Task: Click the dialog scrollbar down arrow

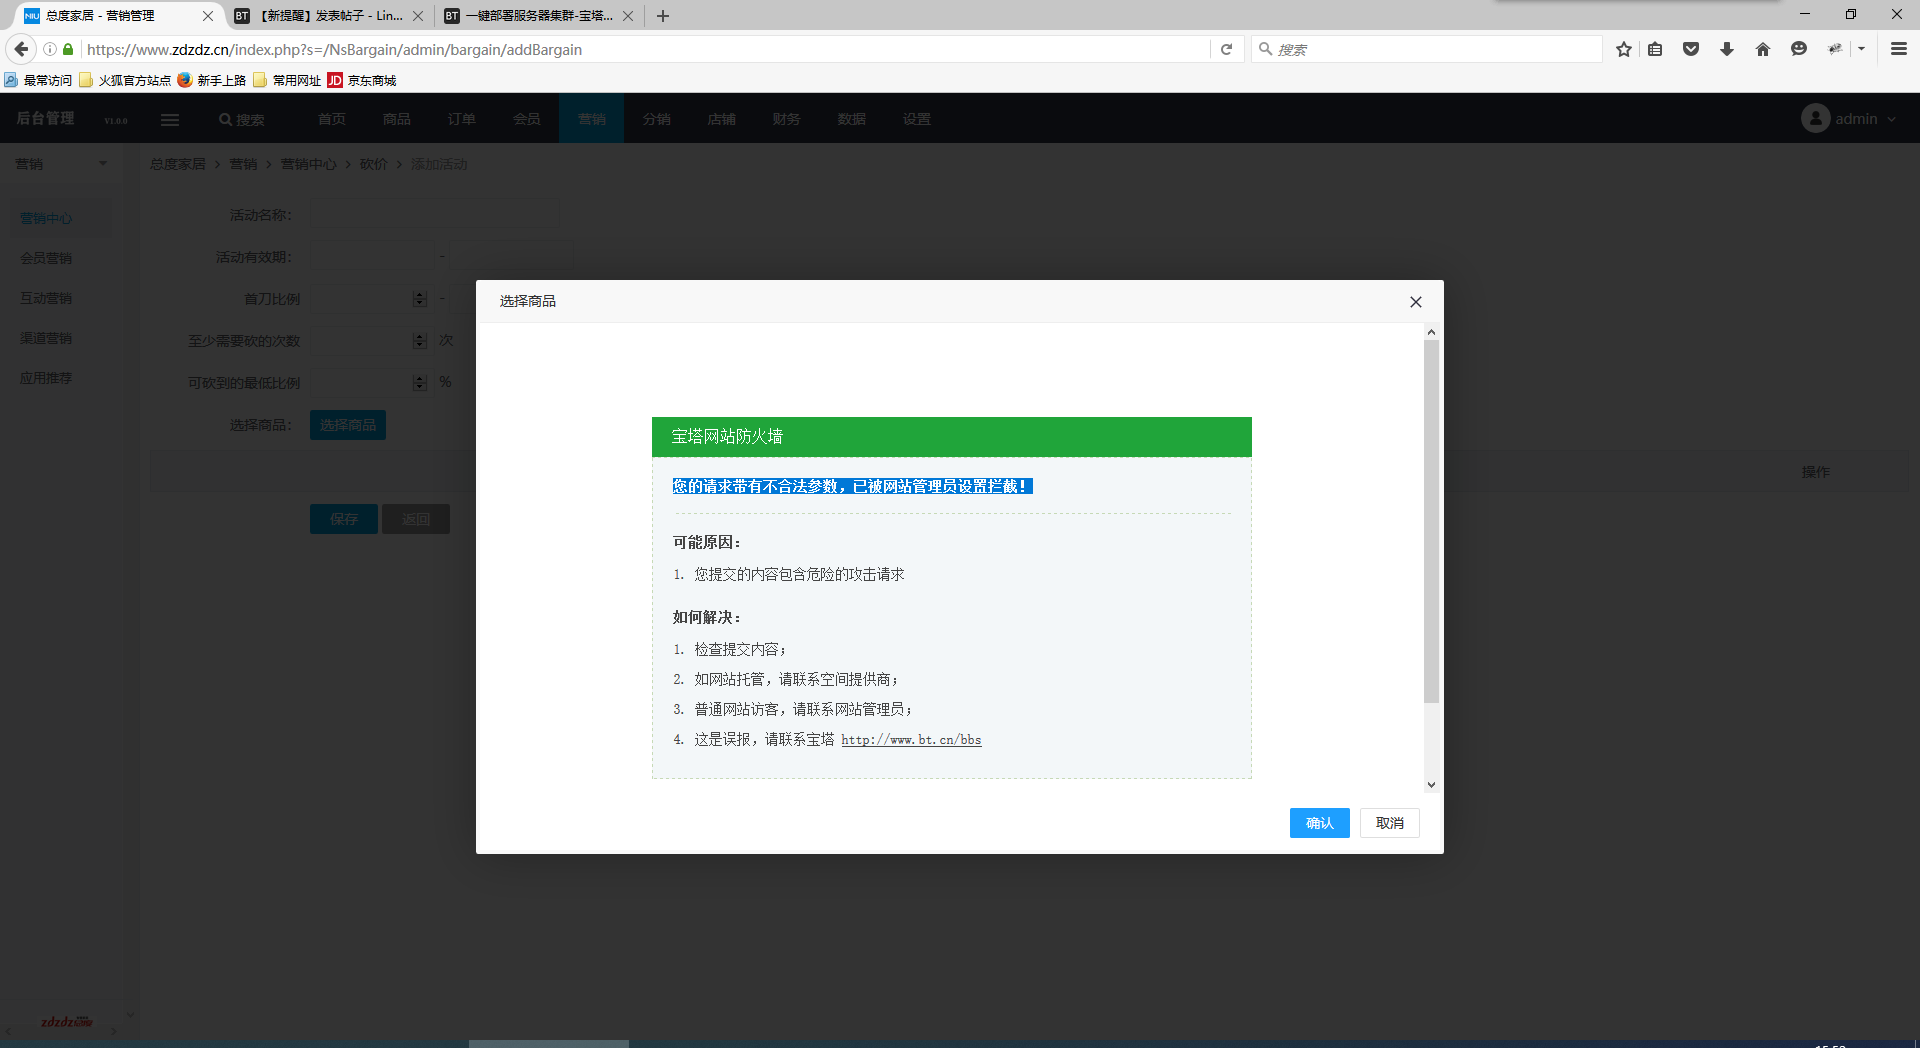Action: point(1432,785)
